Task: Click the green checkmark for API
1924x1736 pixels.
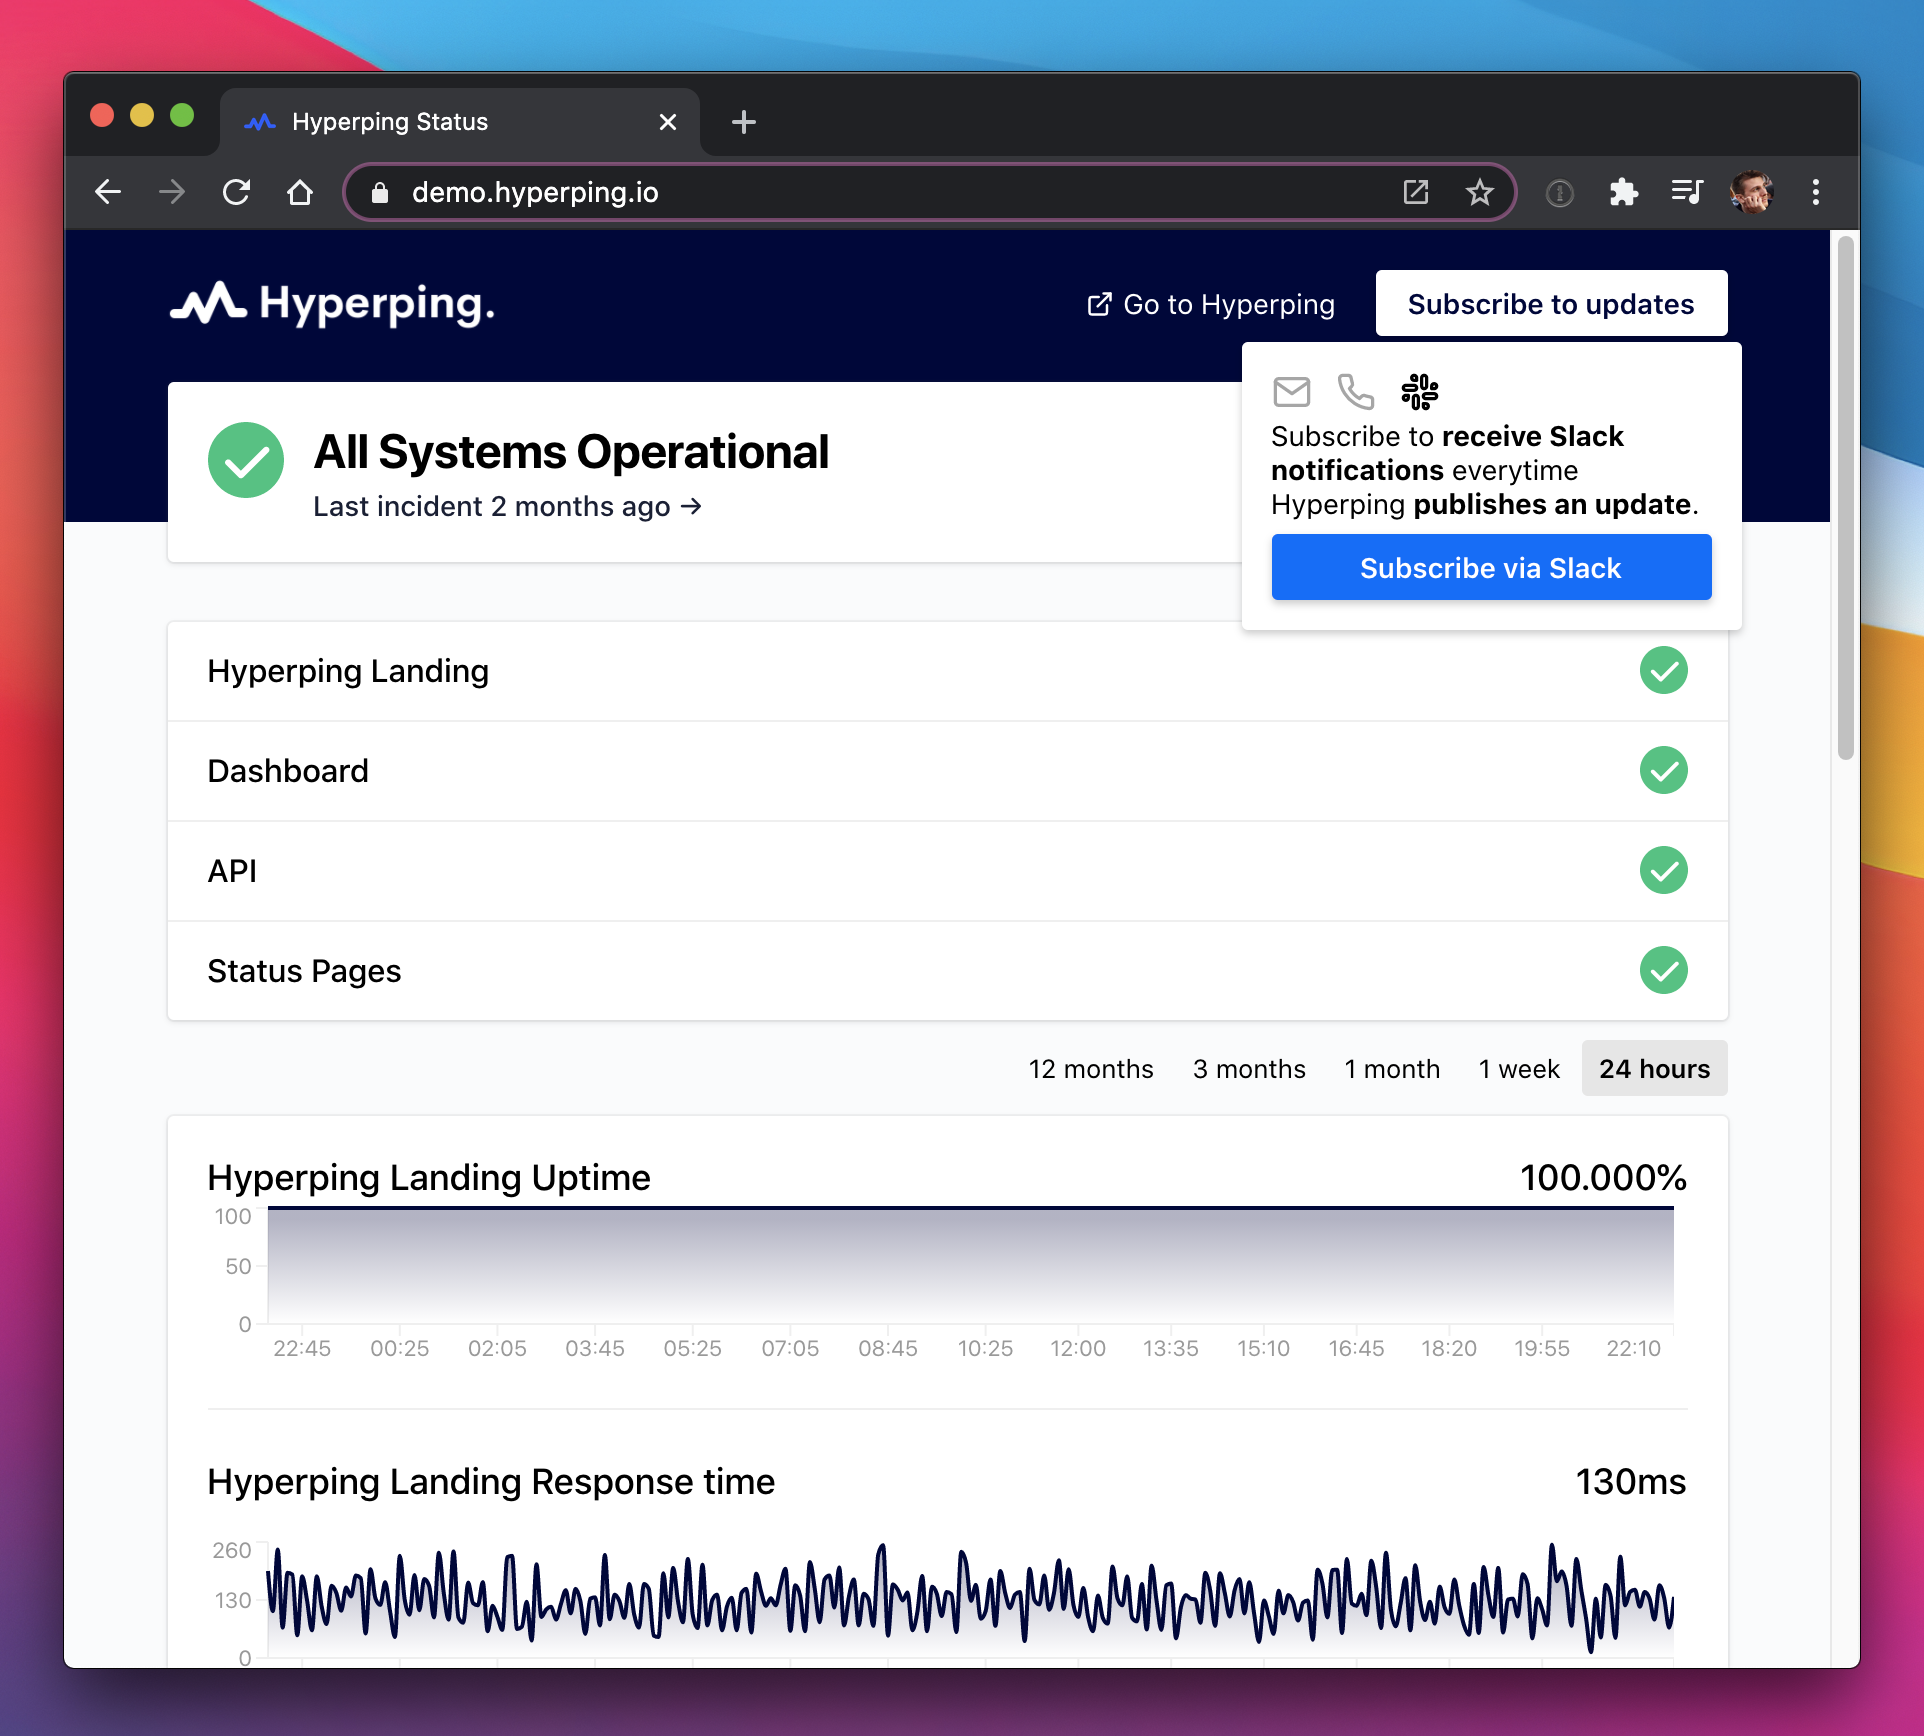Action: point(1663,870)
